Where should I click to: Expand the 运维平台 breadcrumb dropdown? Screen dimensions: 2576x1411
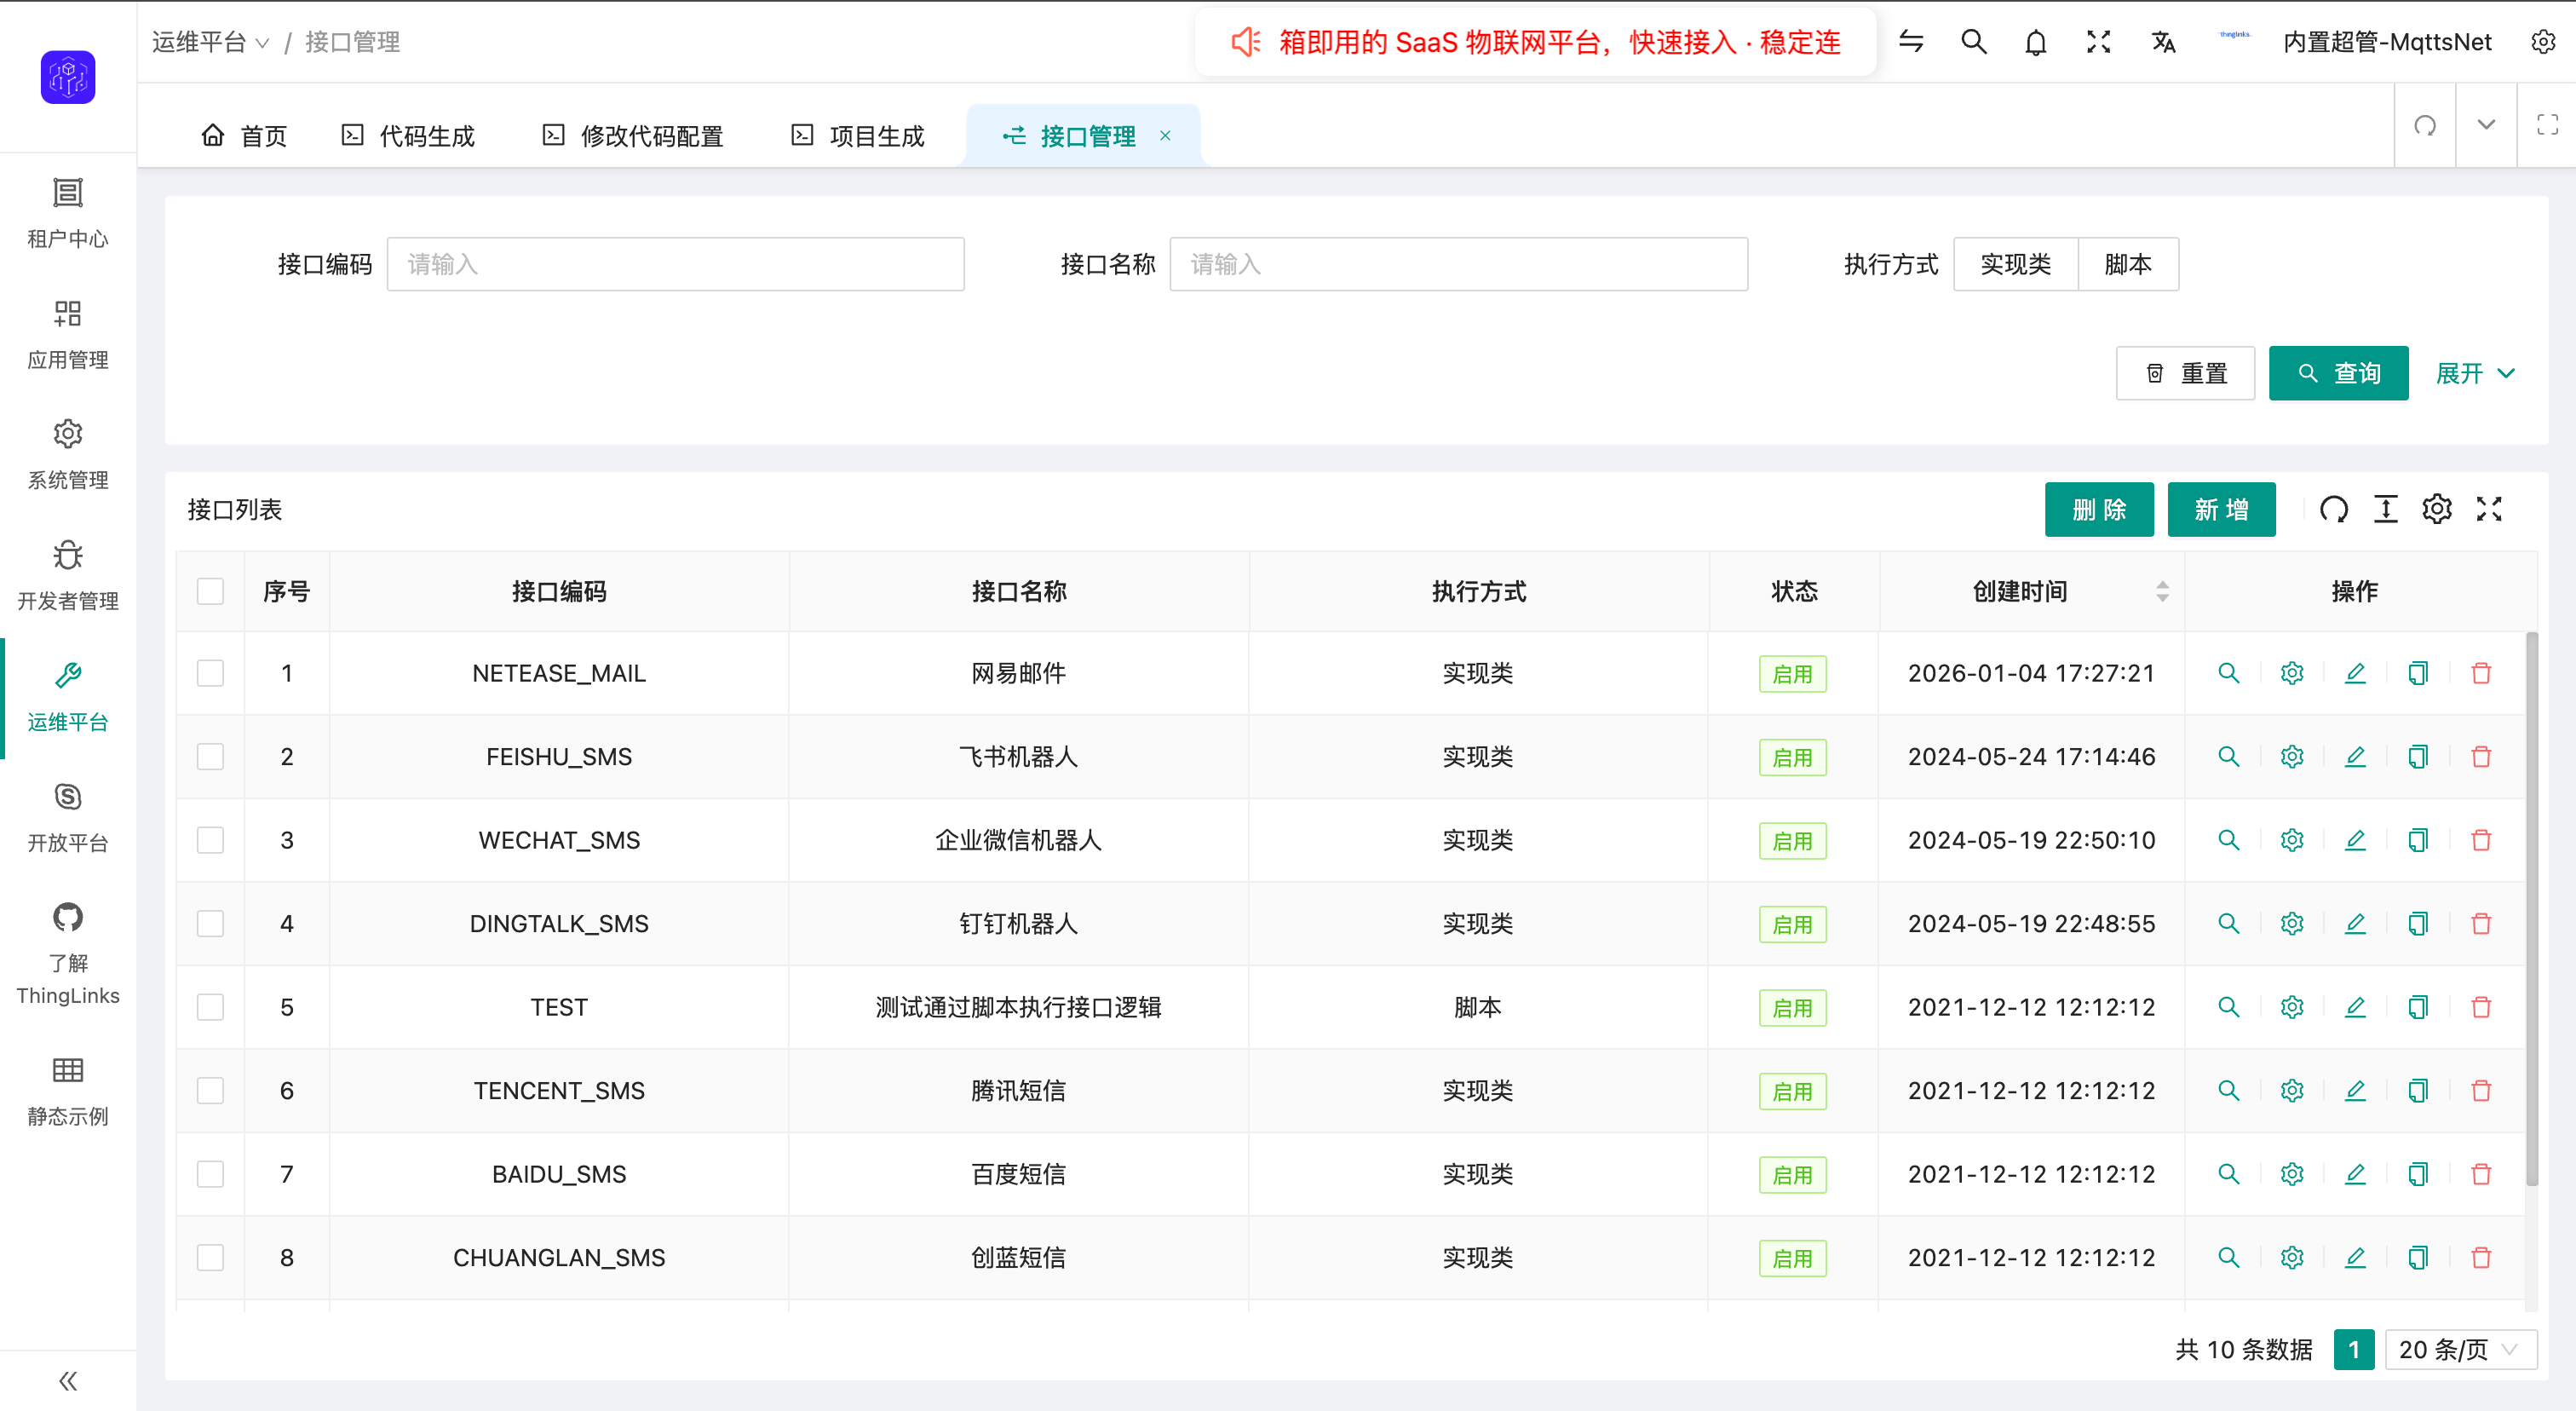[211, 42]
